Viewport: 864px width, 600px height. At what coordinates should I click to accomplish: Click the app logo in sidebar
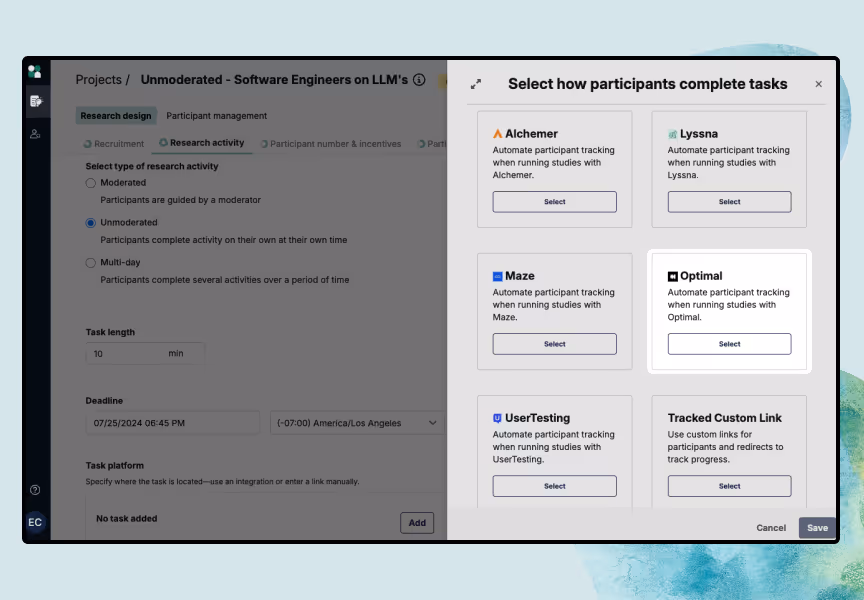(x=35, y=71)
